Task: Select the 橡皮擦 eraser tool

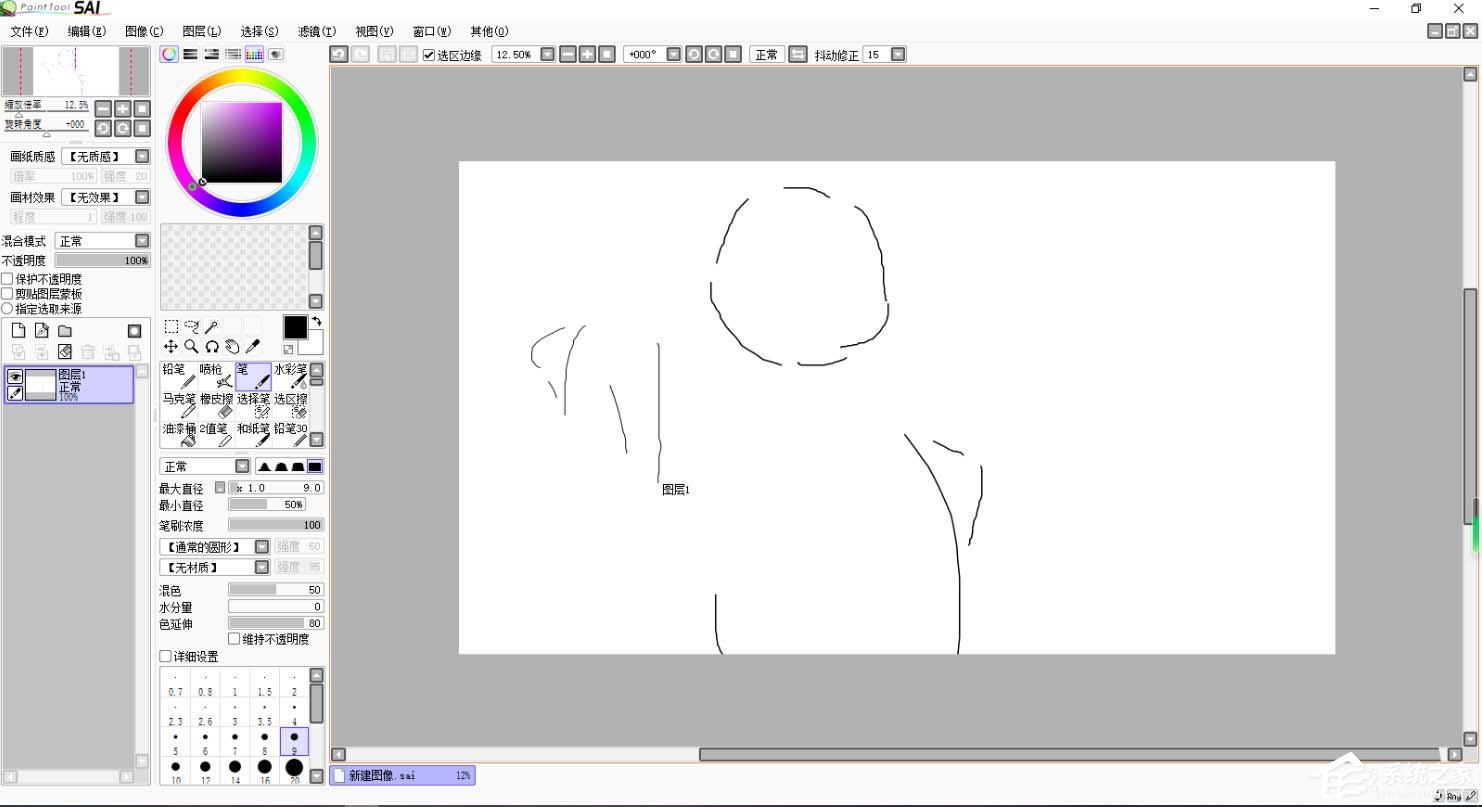Action: [x=216, y=405]
